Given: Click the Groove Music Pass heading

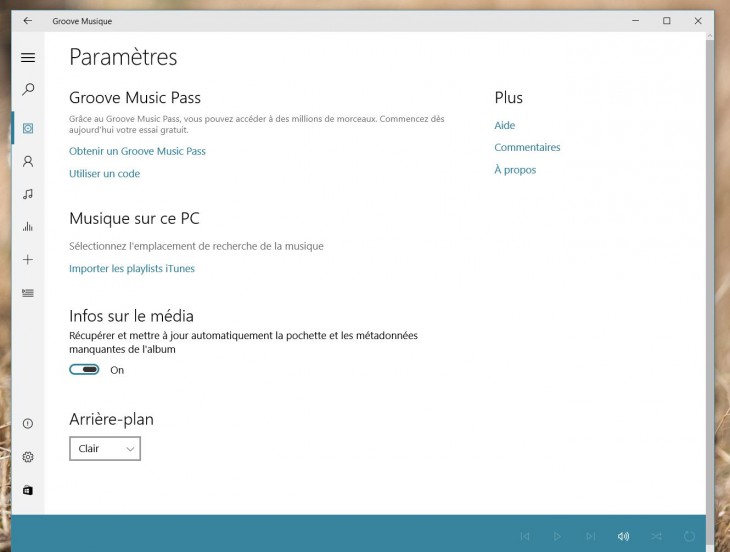Looking at the screenshot, I should tap(135, 98).
